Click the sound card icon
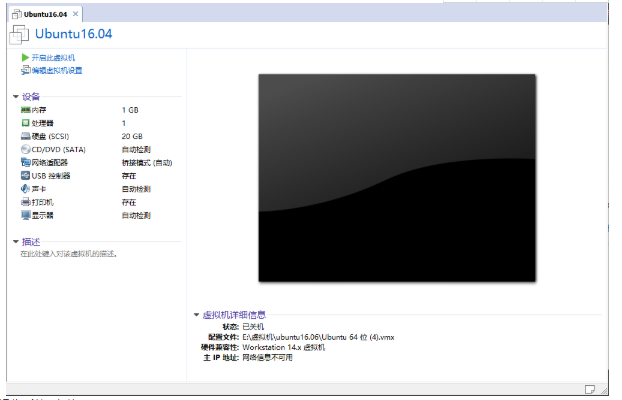Screen dimensions: 622x400 (25, 189)
